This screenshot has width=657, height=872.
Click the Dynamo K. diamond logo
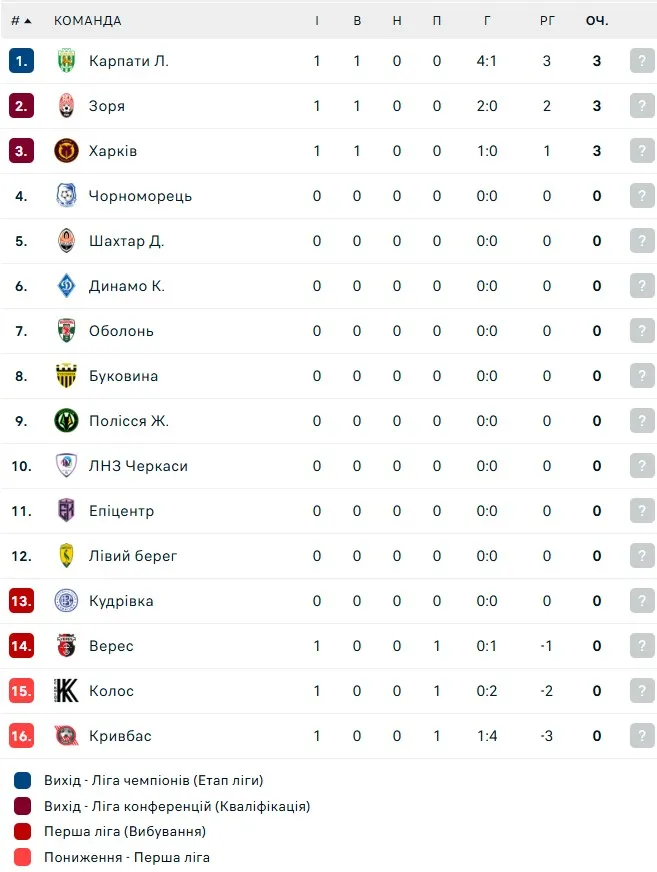pyautogui.click(x=66, y=286)
